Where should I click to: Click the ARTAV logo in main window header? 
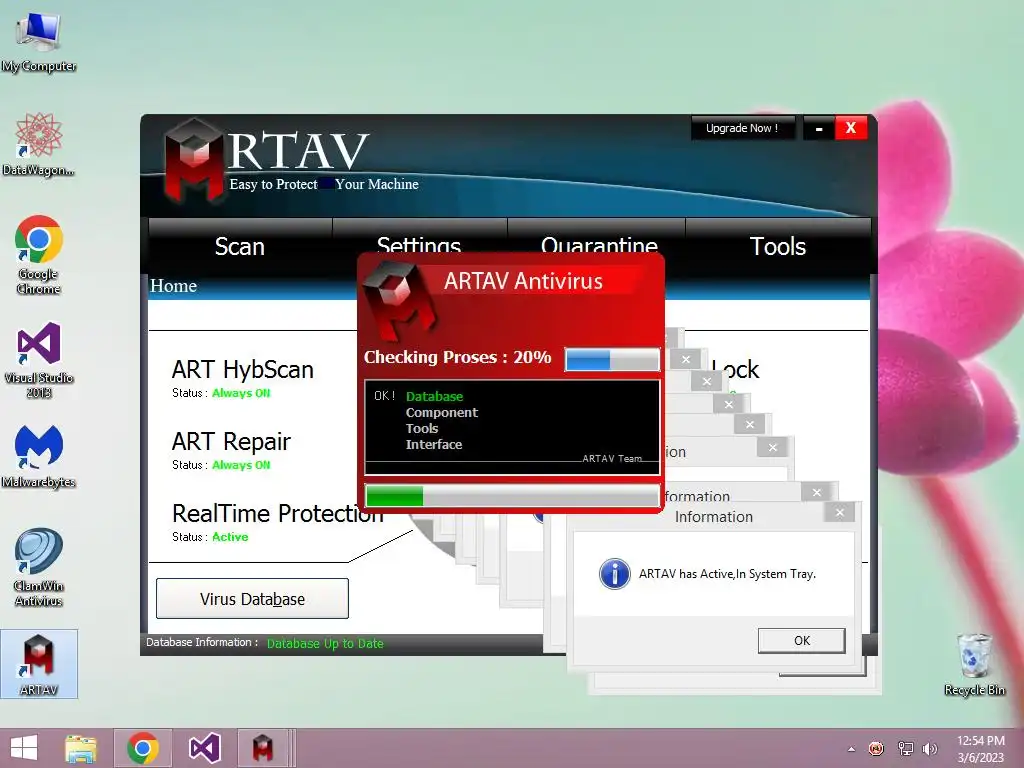pos(195,161)
